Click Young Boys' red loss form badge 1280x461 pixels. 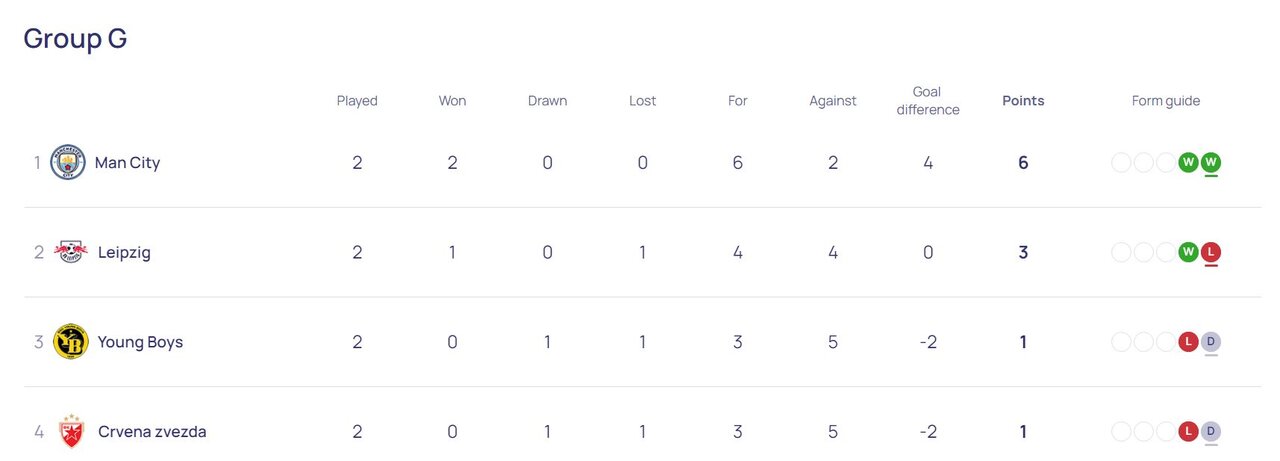(x=1188, y=342)
